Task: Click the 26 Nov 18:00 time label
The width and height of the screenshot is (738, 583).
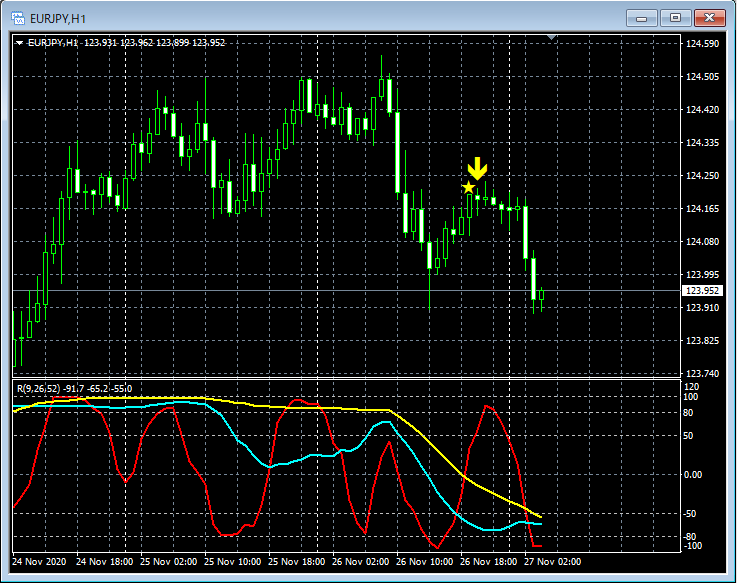Action: pyautogui.click(x=489, y=562)
